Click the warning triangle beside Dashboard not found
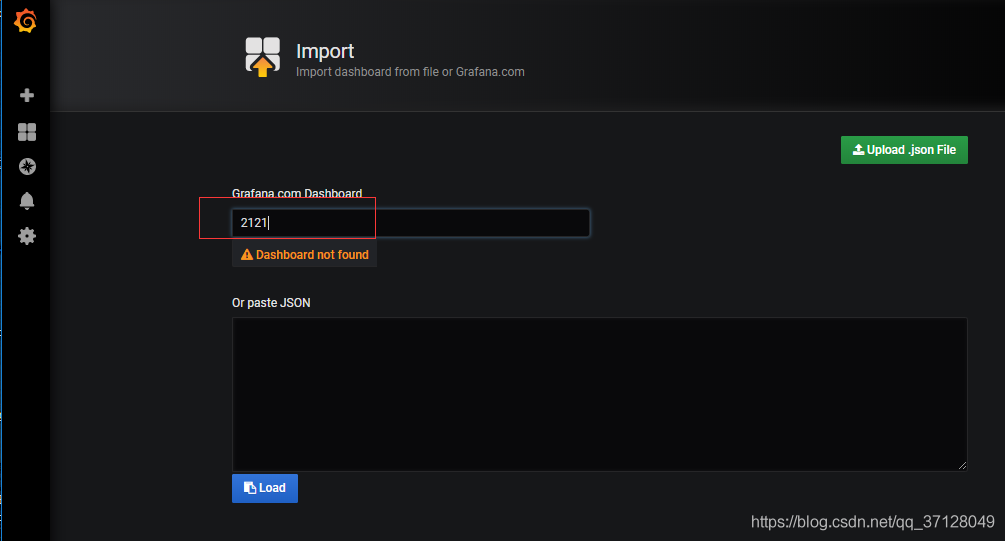 (247, 255)
